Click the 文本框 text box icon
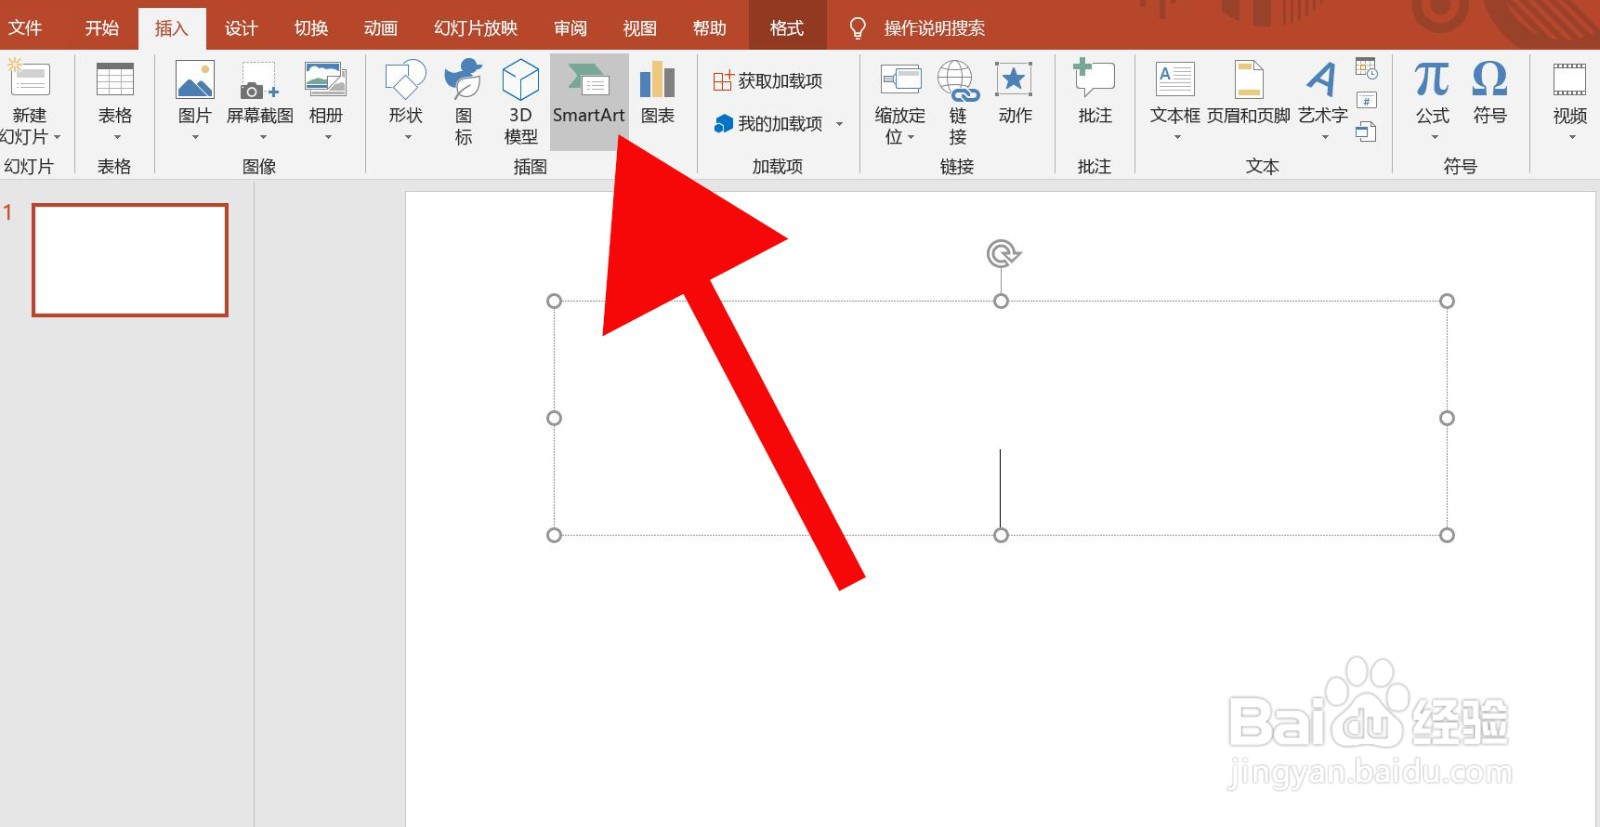1600x827 pixels. [1175, 79]
